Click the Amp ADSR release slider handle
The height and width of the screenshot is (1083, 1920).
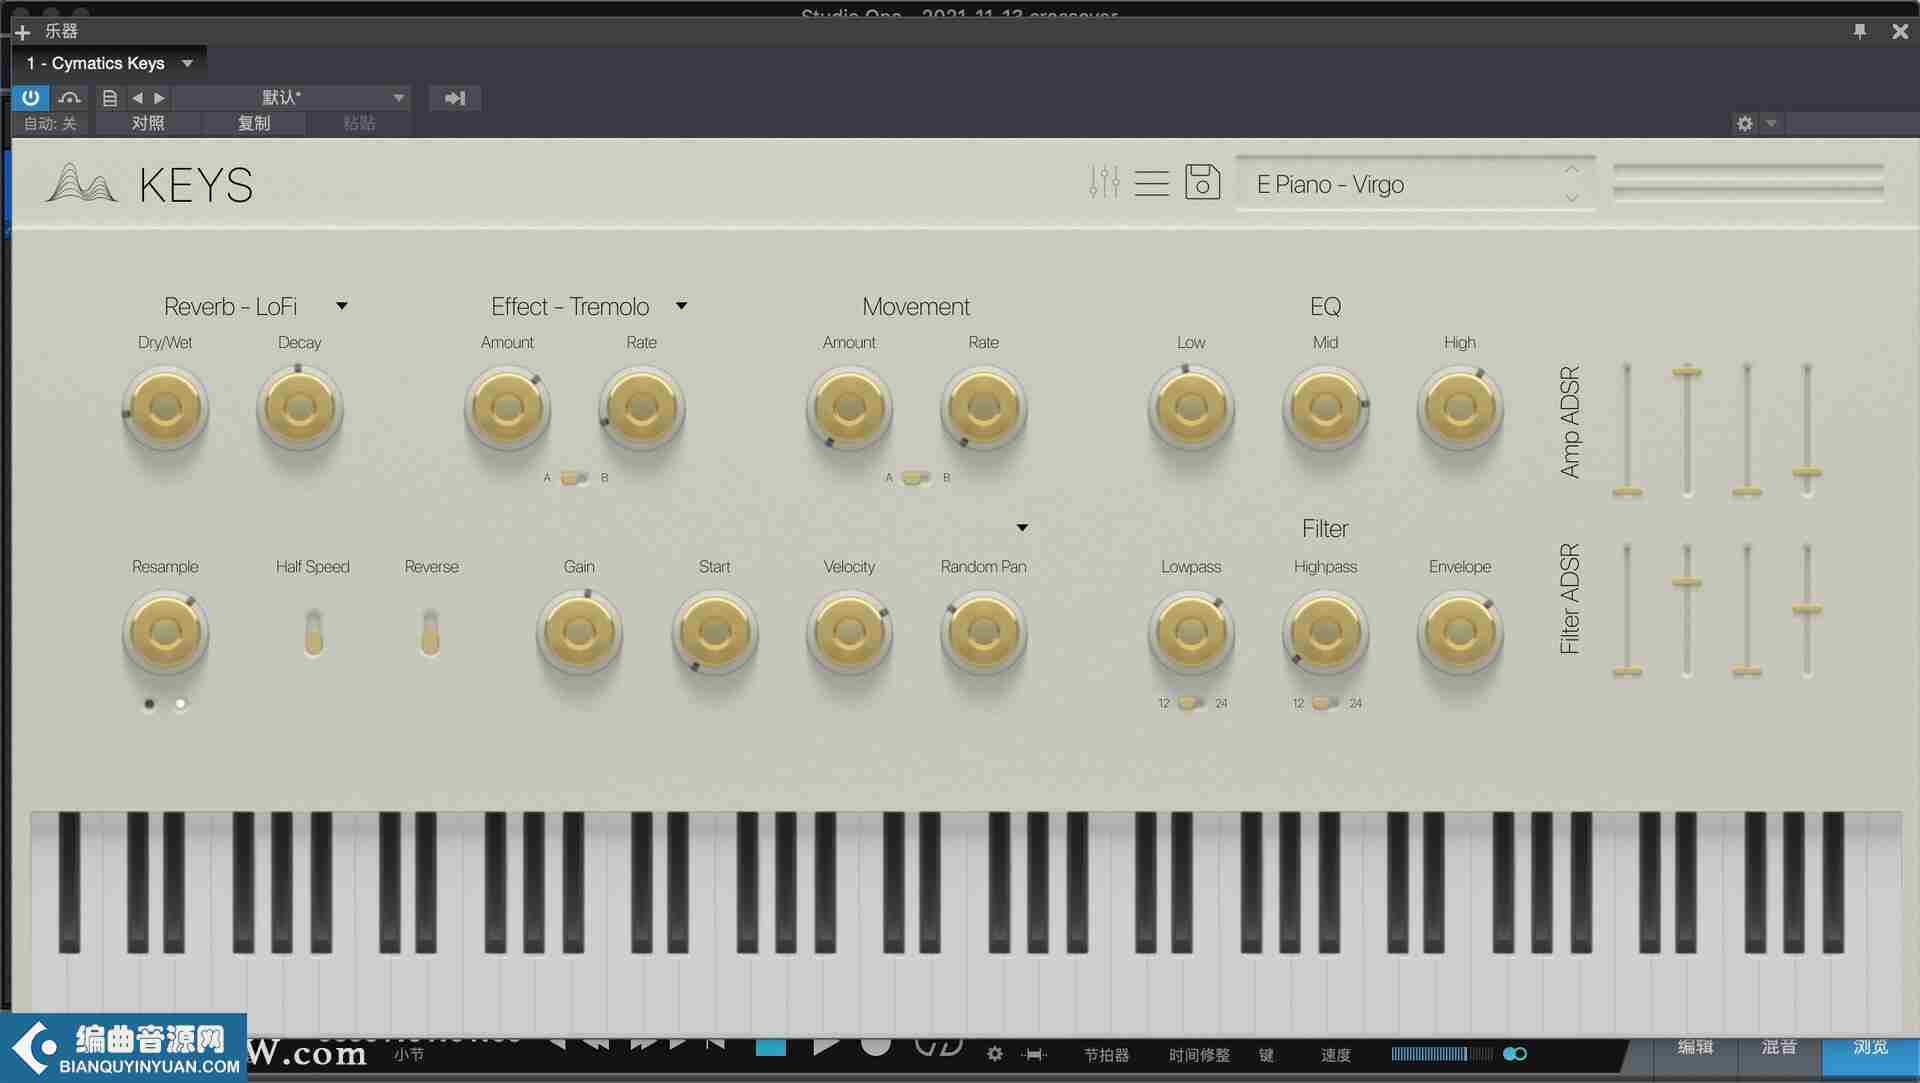(x=1807, y=472)
